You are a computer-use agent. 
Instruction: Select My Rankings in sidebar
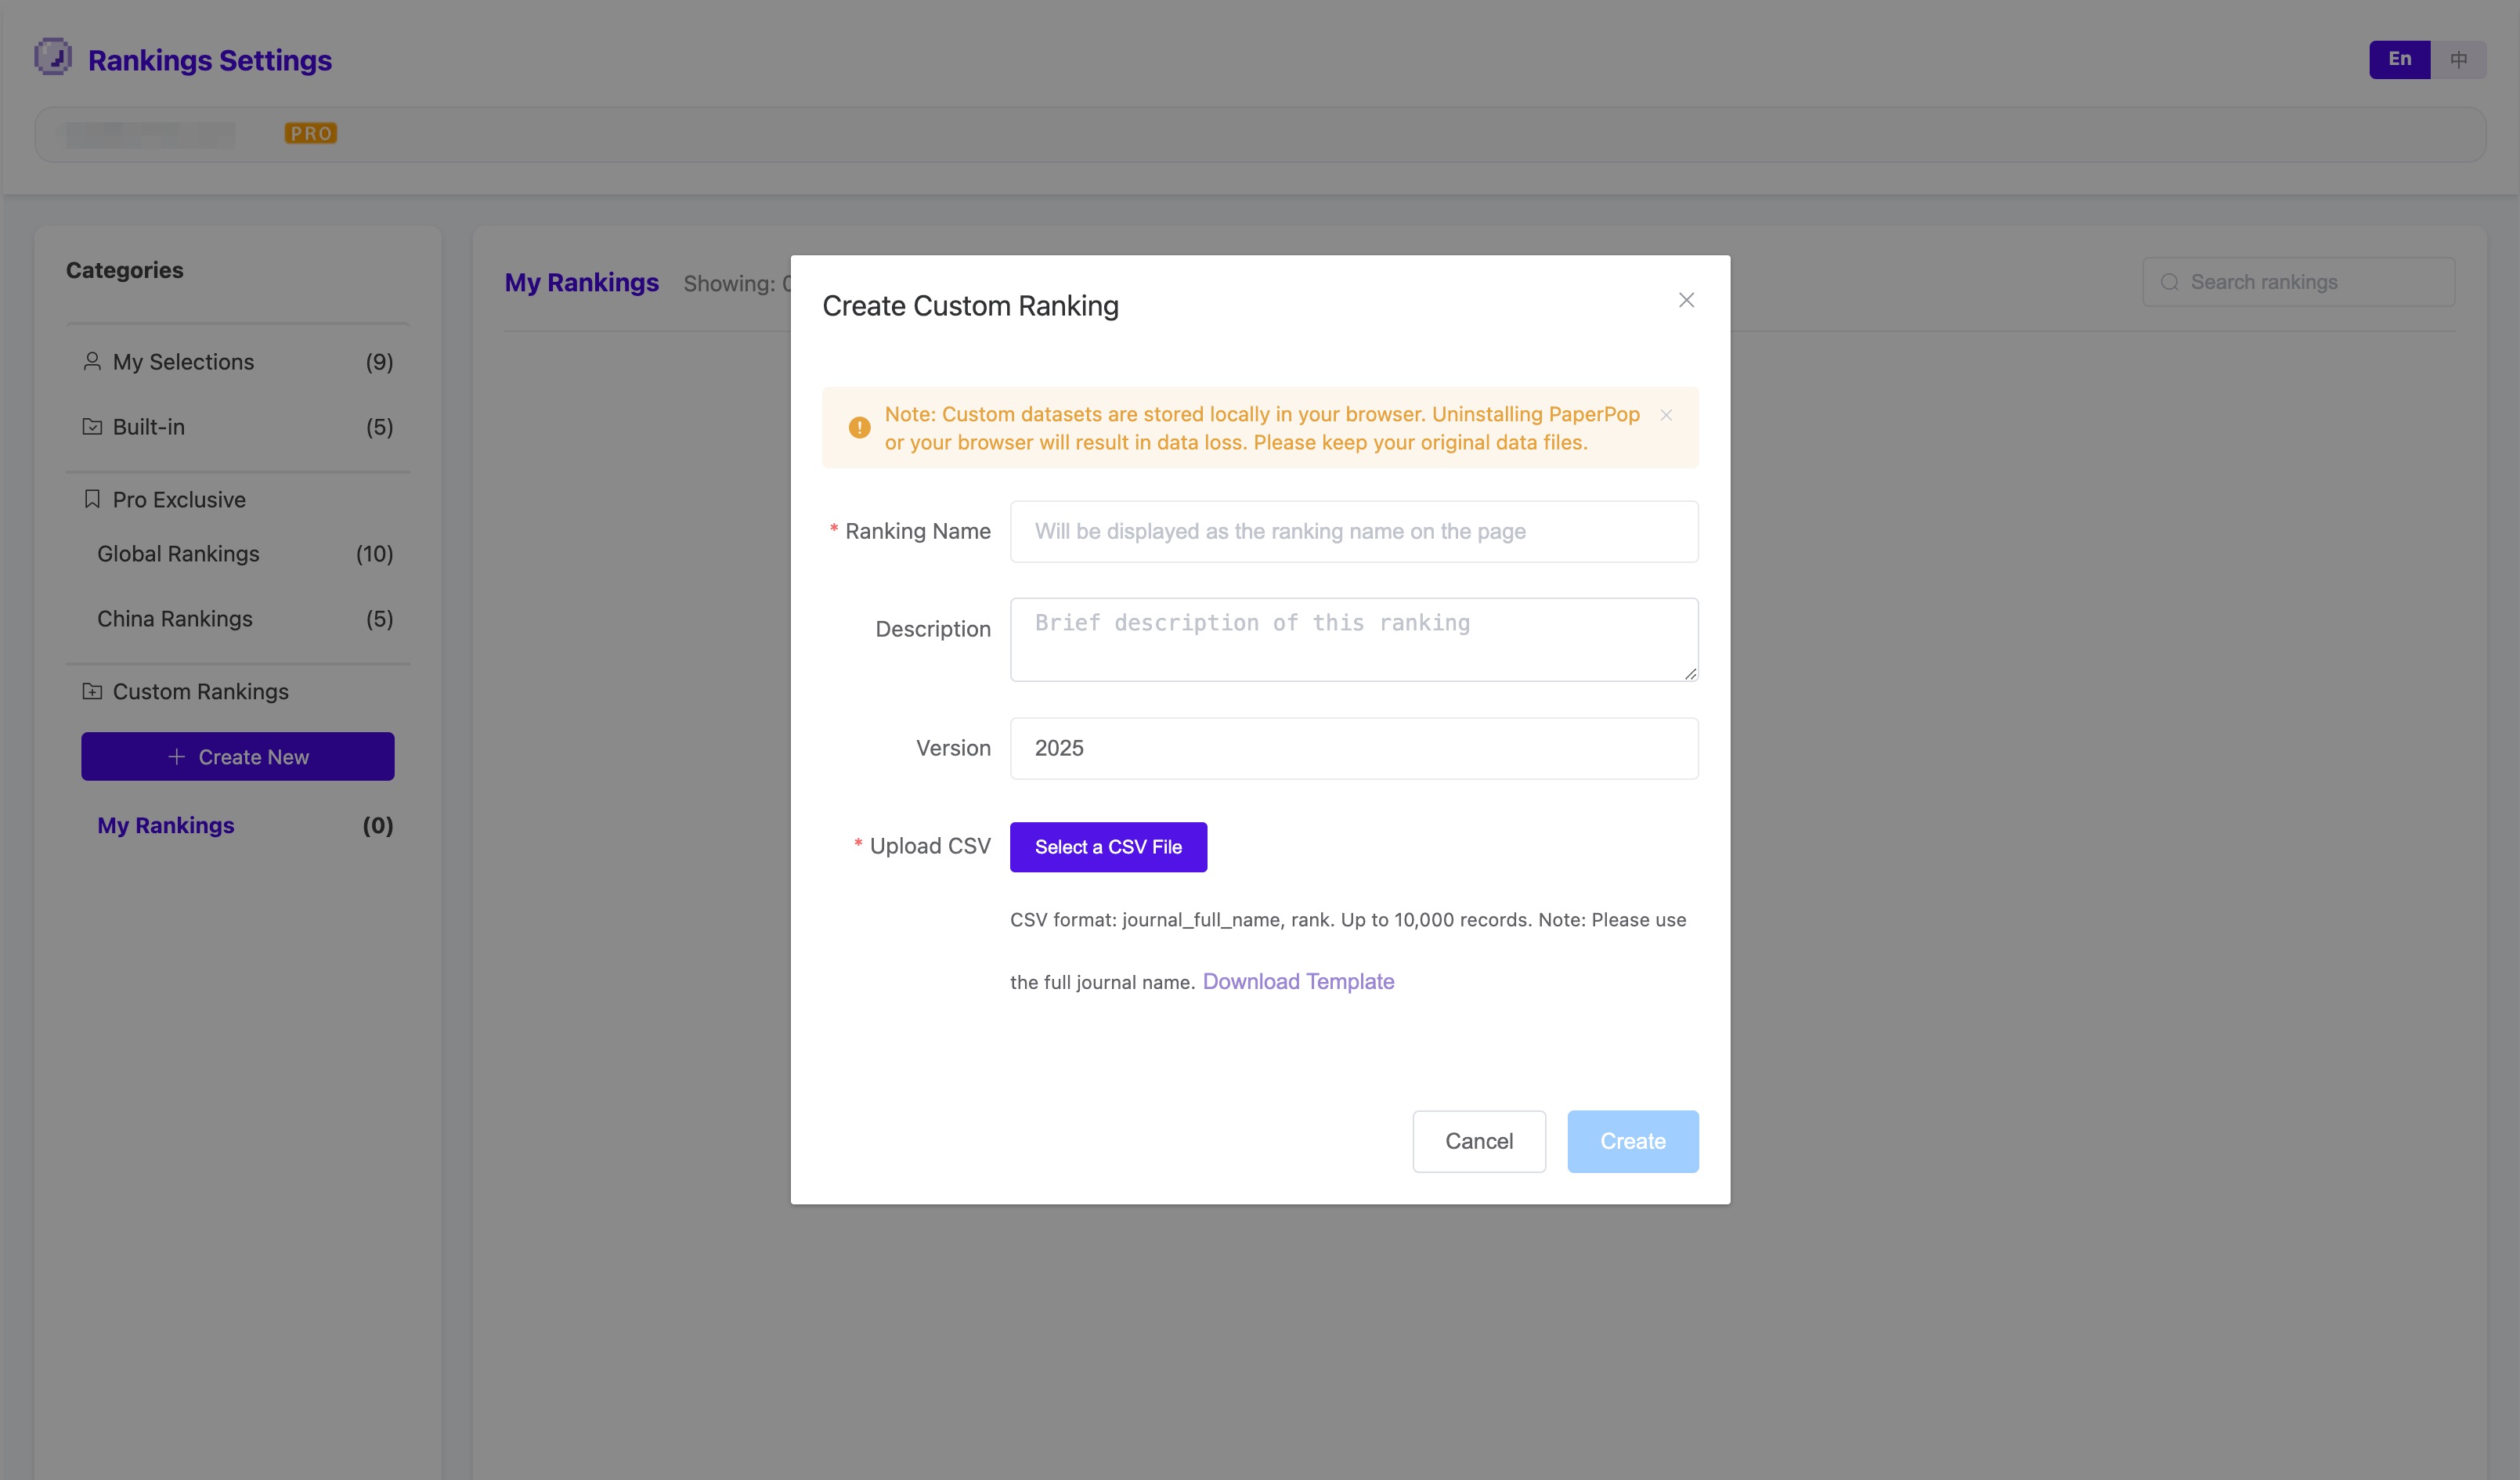[166, 825]
